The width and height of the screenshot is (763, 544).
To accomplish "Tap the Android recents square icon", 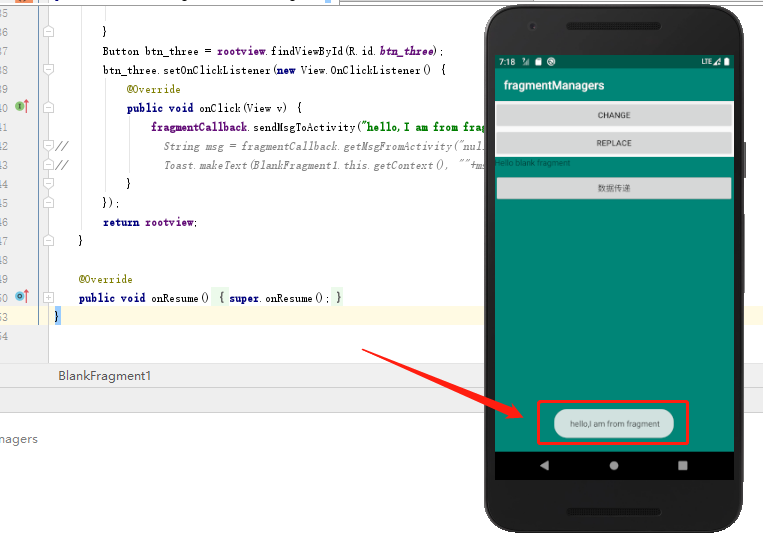I will (683, 466).
